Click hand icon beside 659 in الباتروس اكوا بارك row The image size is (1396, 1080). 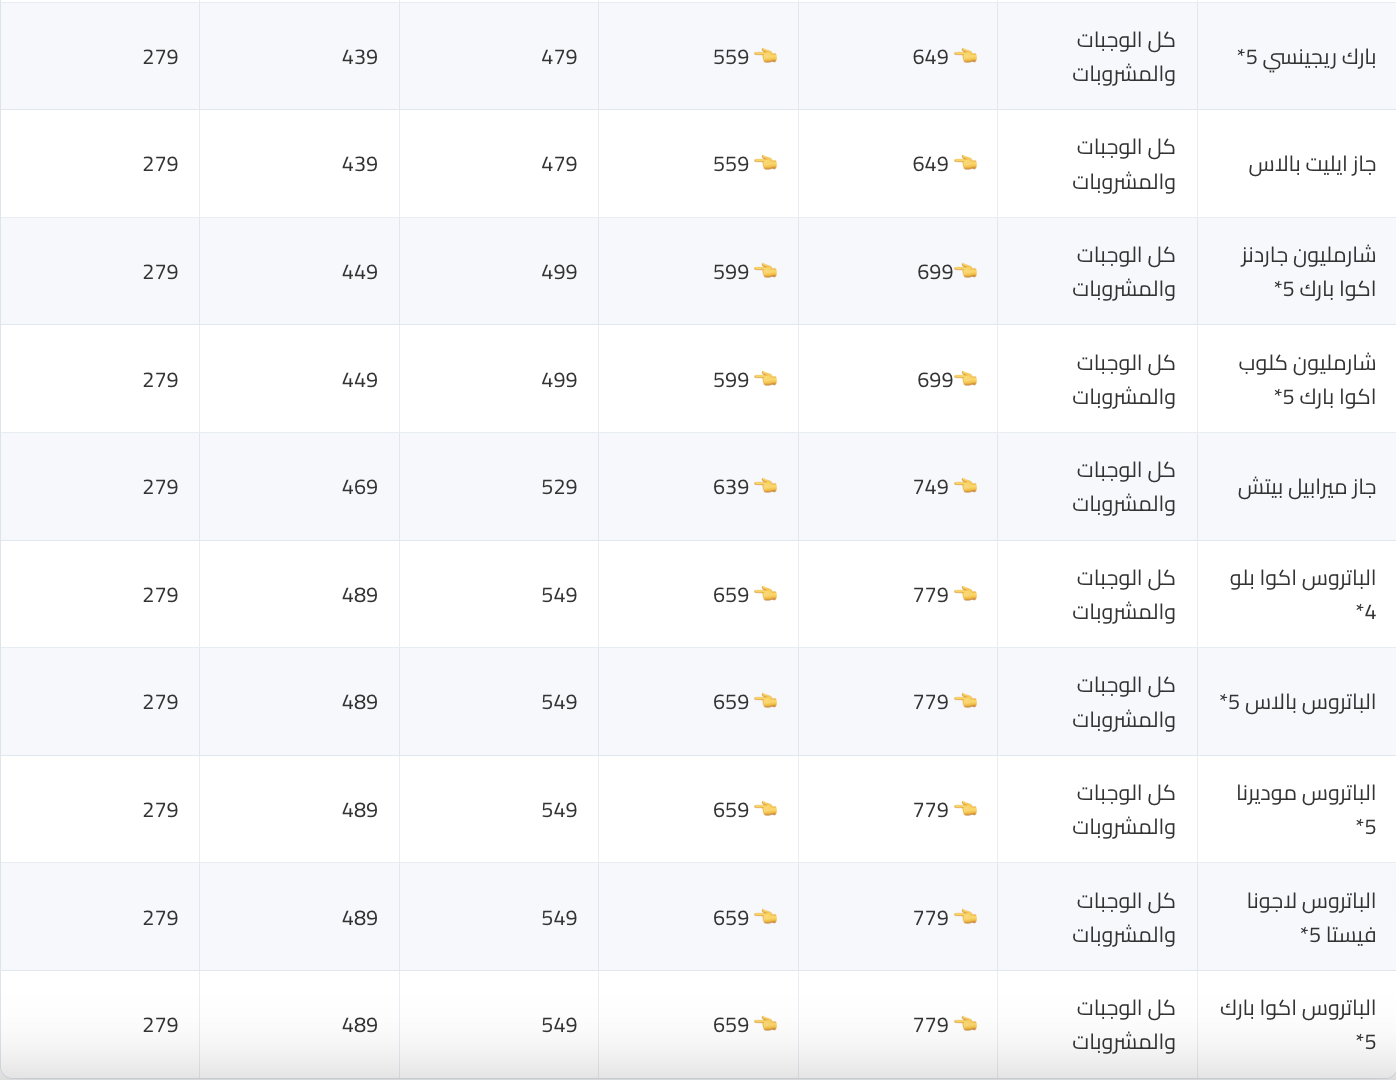(766, 1025)
